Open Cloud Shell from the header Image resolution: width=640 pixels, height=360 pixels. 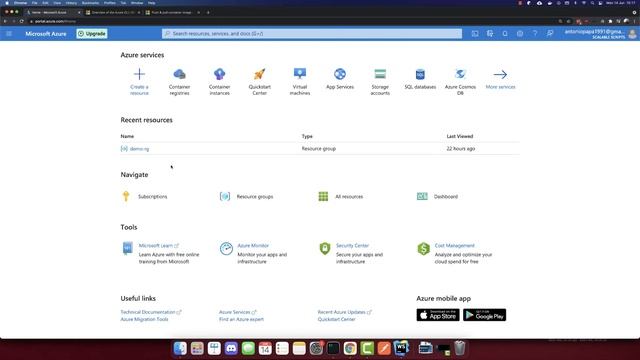click(x=475, y=33)
